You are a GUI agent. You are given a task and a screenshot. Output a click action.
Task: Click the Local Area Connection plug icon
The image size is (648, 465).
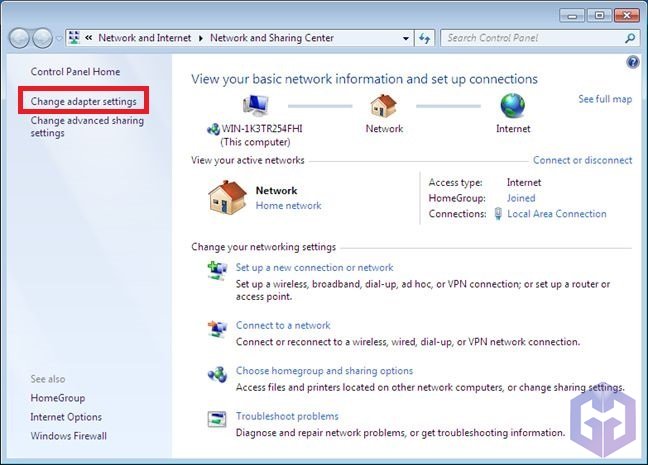498,214
